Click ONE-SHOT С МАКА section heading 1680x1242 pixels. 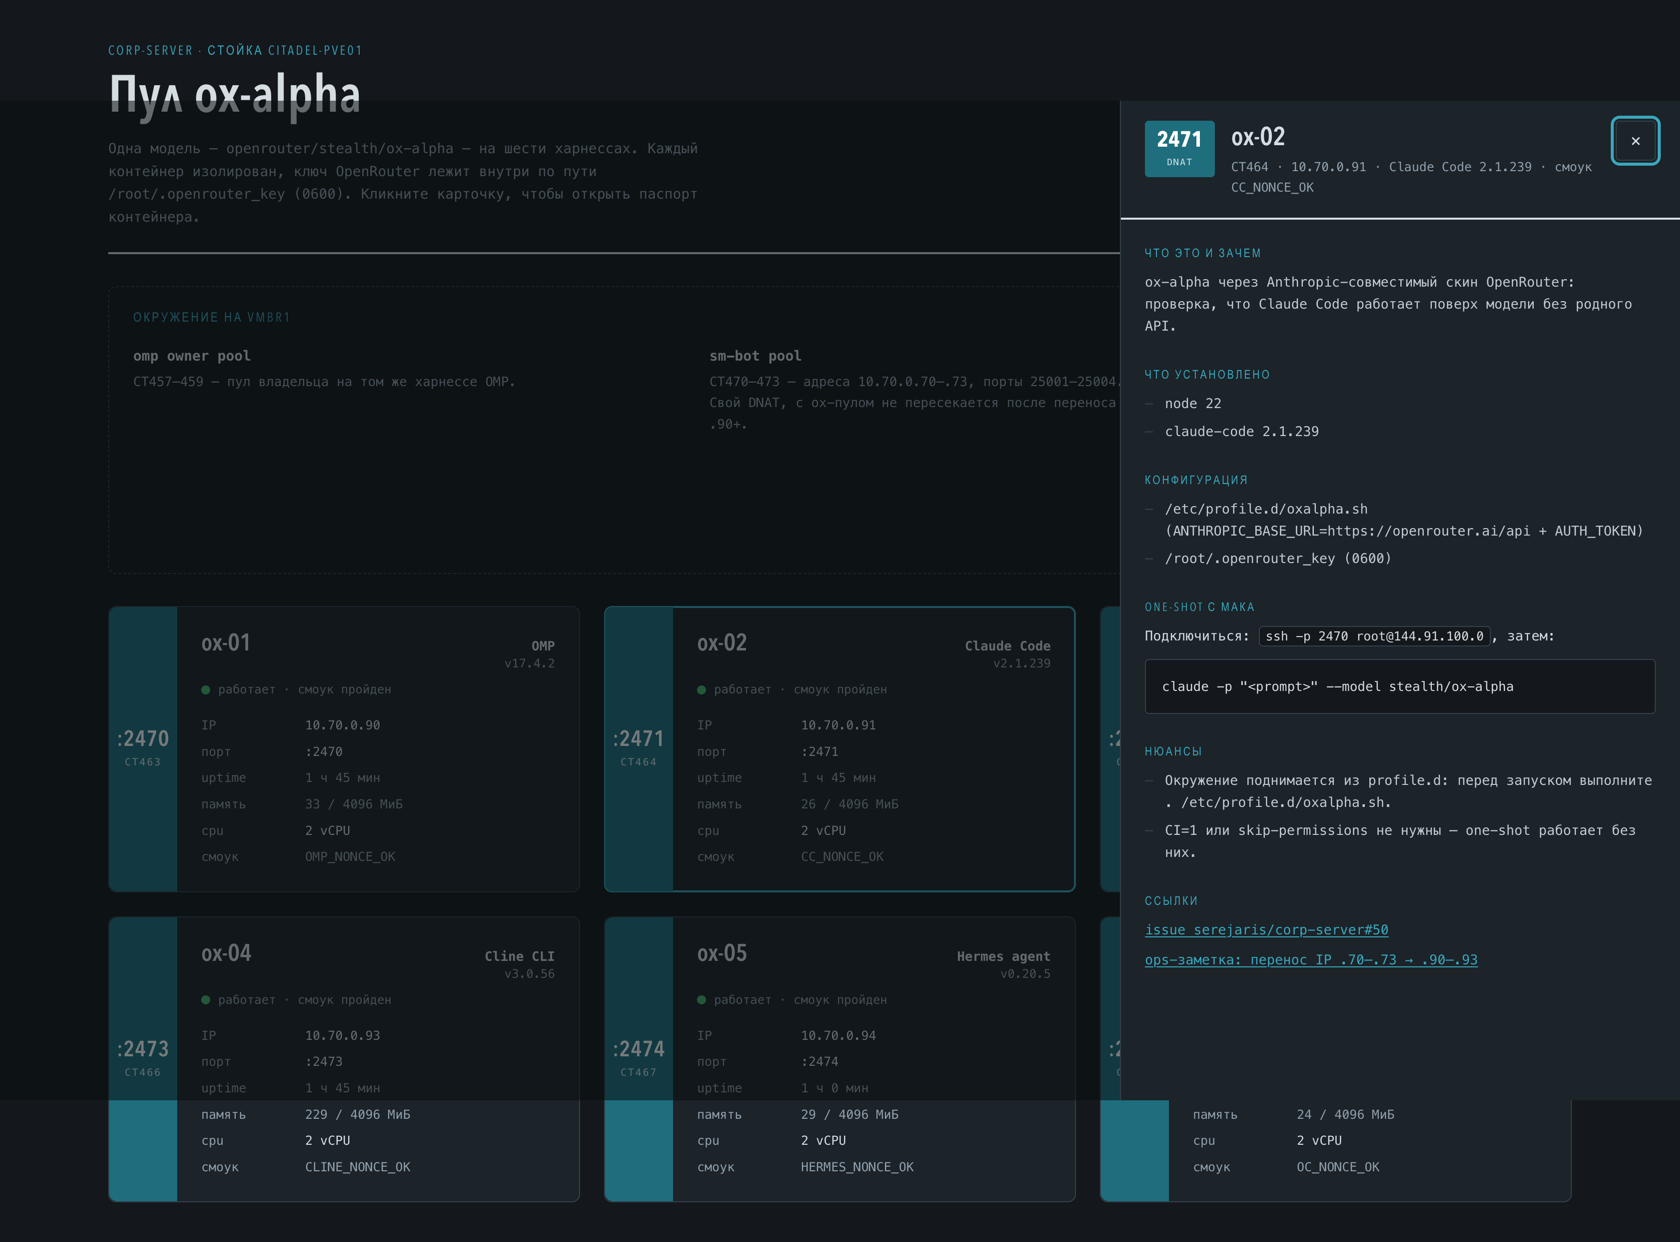(x=1200, y=607)
